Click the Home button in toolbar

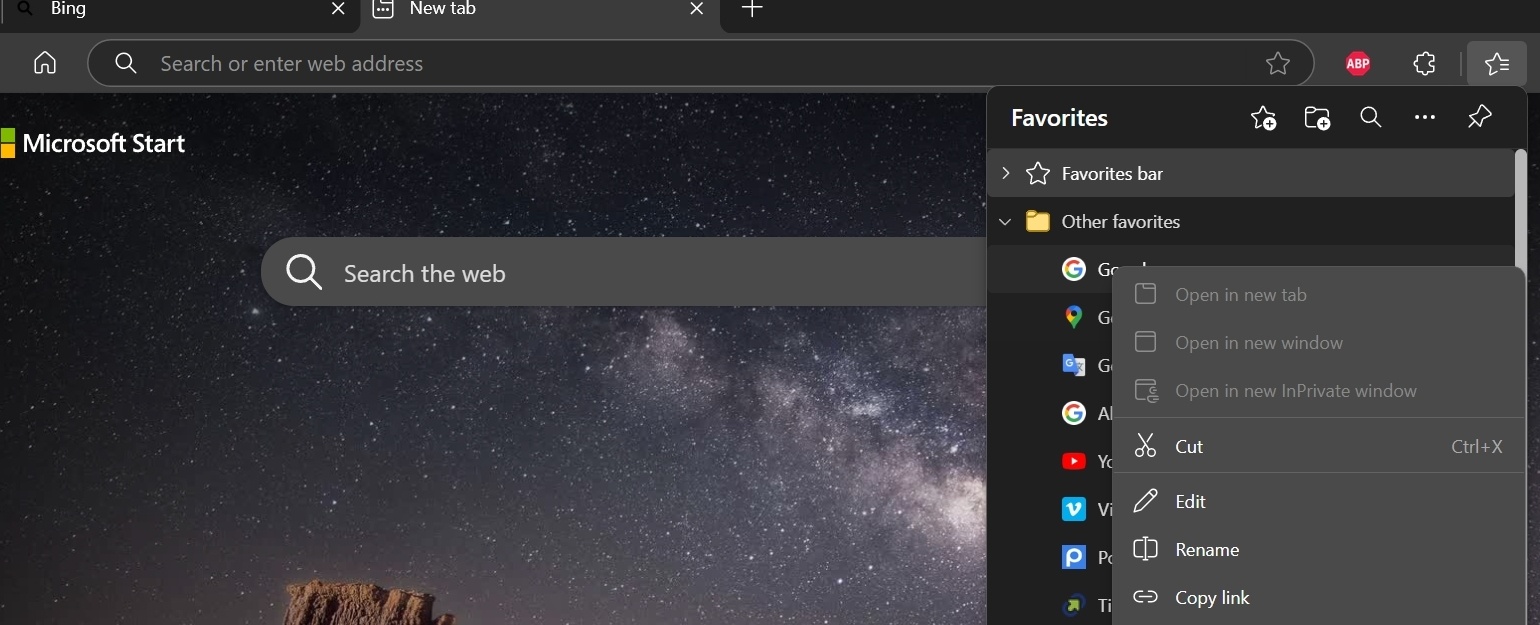(45, 63)
